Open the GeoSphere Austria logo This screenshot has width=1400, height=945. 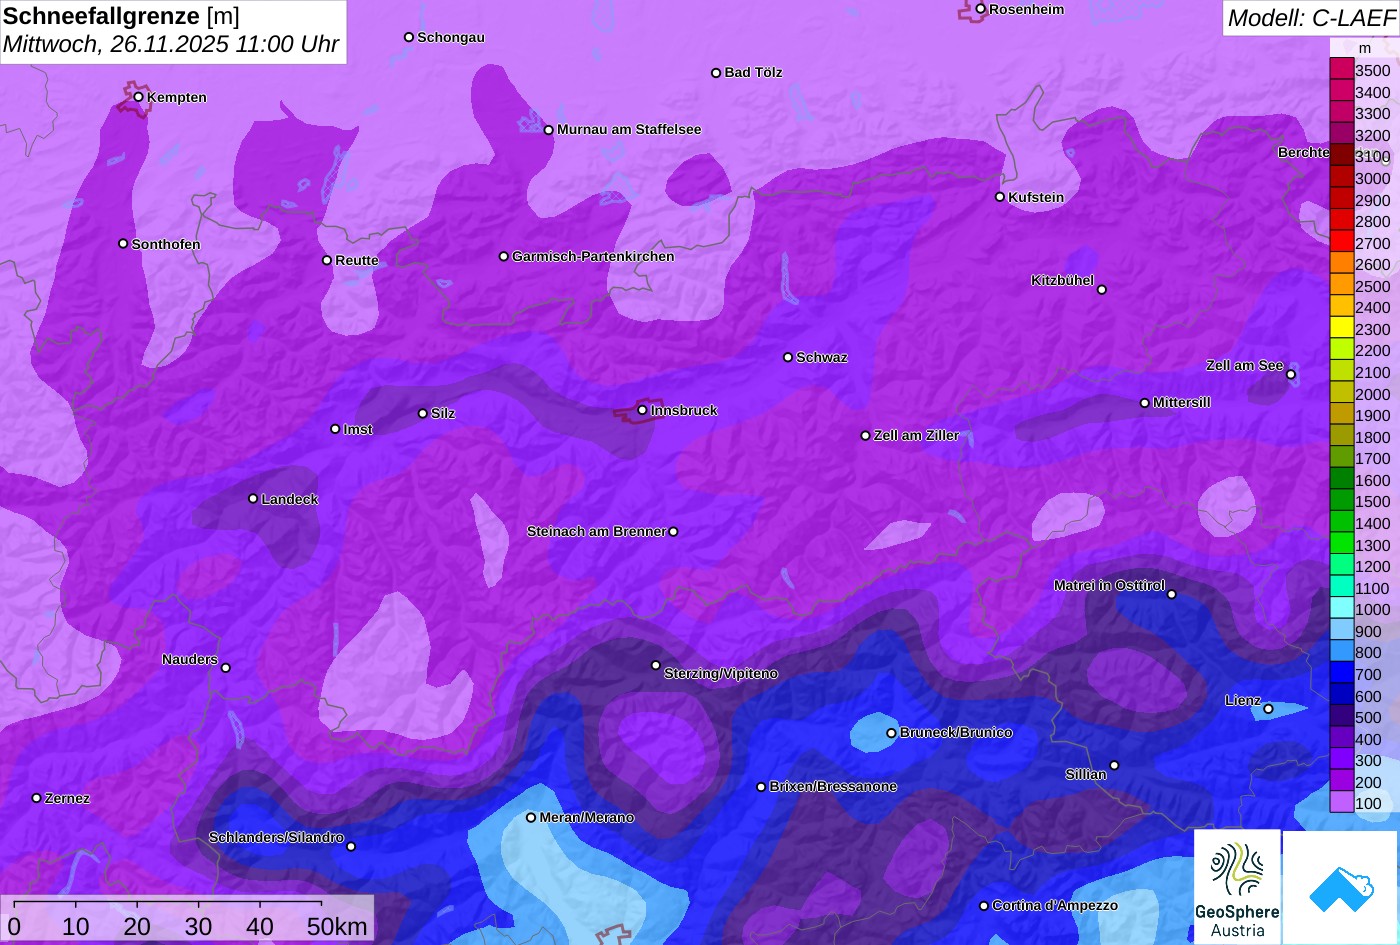pos(1237,887)
